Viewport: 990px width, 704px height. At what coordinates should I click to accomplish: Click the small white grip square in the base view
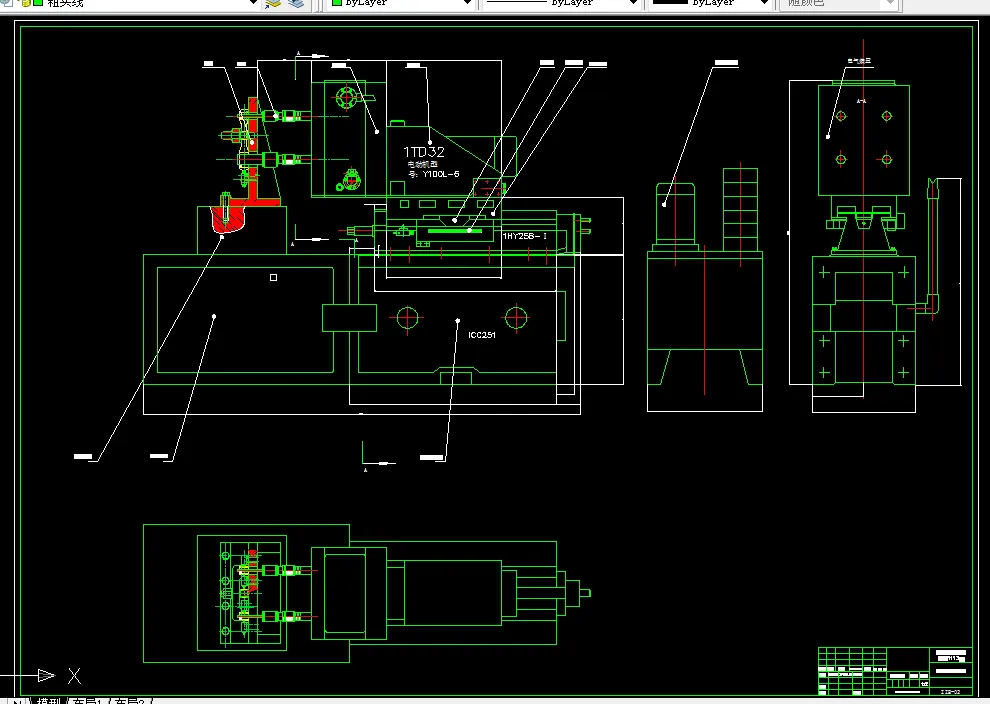click(x=273, y=277)
